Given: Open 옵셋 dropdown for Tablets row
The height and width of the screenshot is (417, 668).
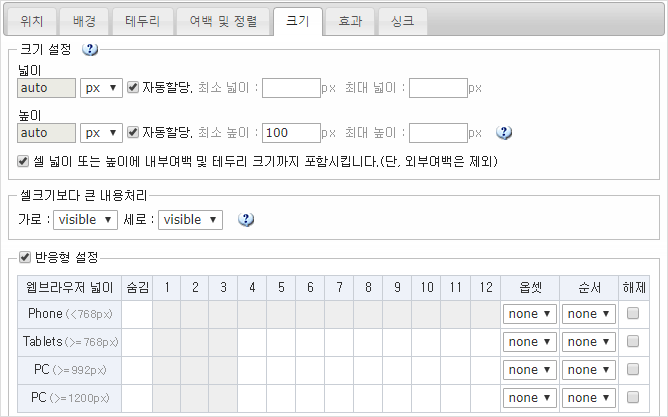Looking at the screenshot, I should pos(529,342).
